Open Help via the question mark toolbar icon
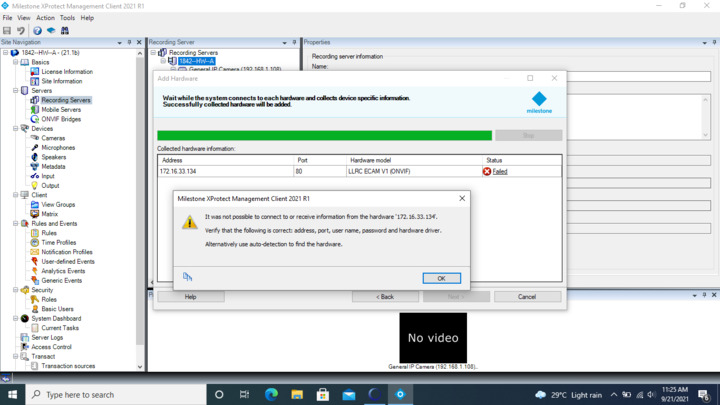This screenshot has width=720, height=405. click(x=37, y=31)
